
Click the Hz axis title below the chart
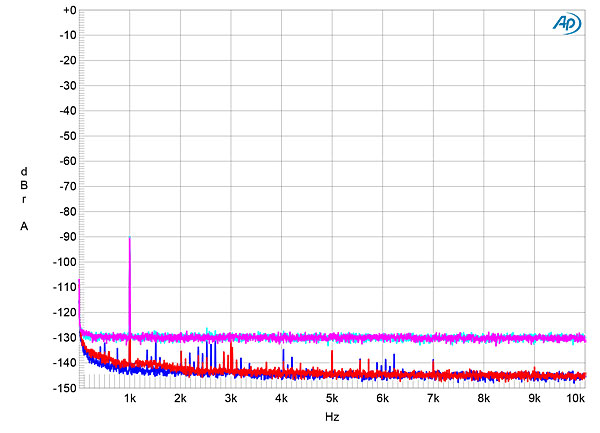click(x=332, y=415)
